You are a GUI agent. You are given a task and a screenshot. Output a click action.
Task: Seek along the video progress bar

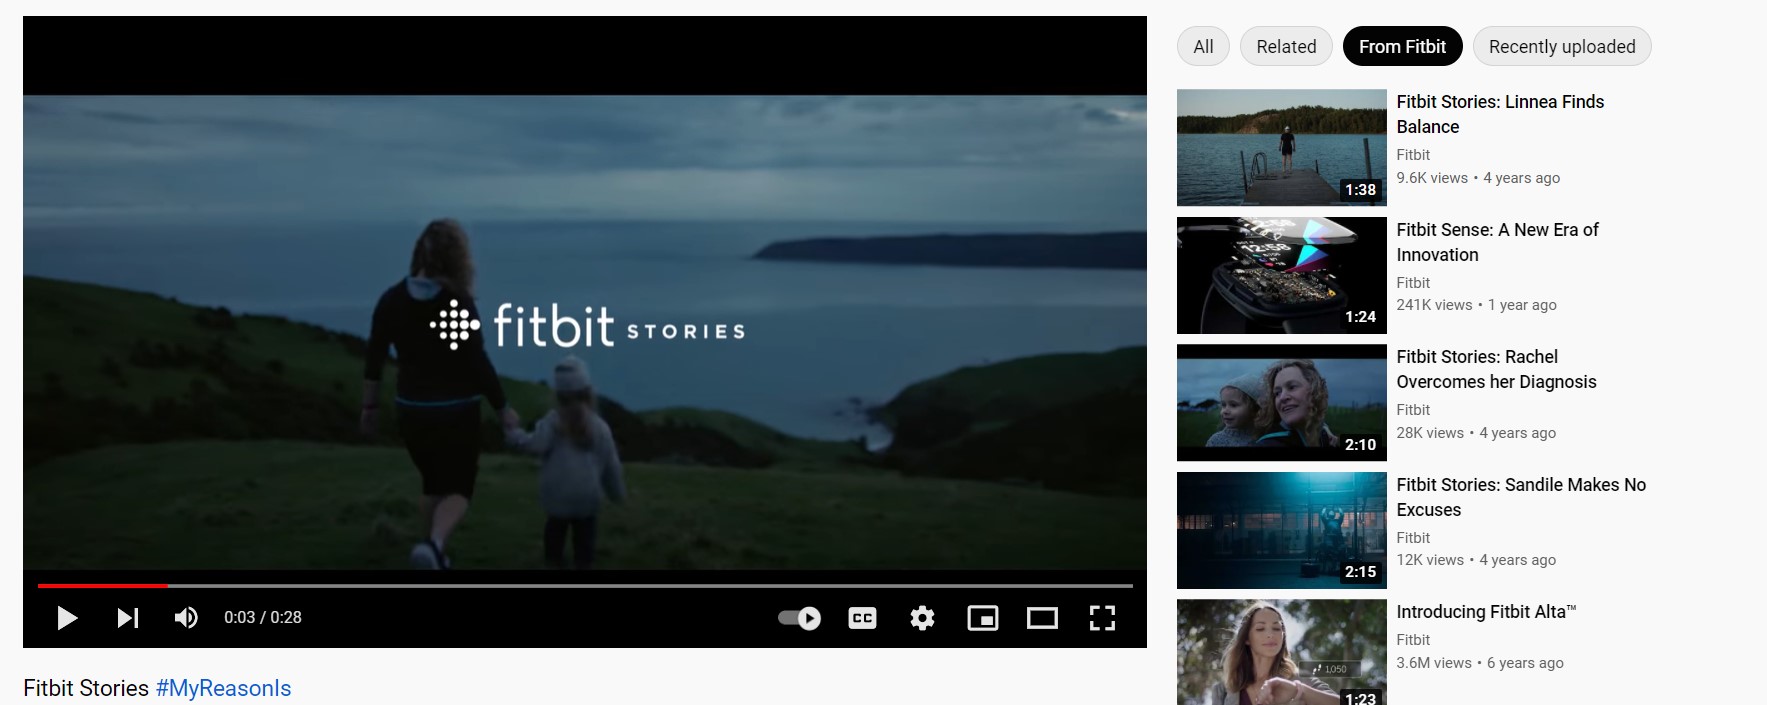[585, 585]
